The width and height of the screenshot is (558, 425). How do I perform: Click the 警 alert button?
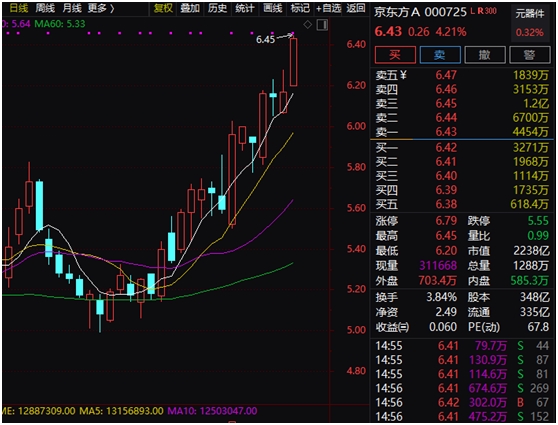point(530,55)
